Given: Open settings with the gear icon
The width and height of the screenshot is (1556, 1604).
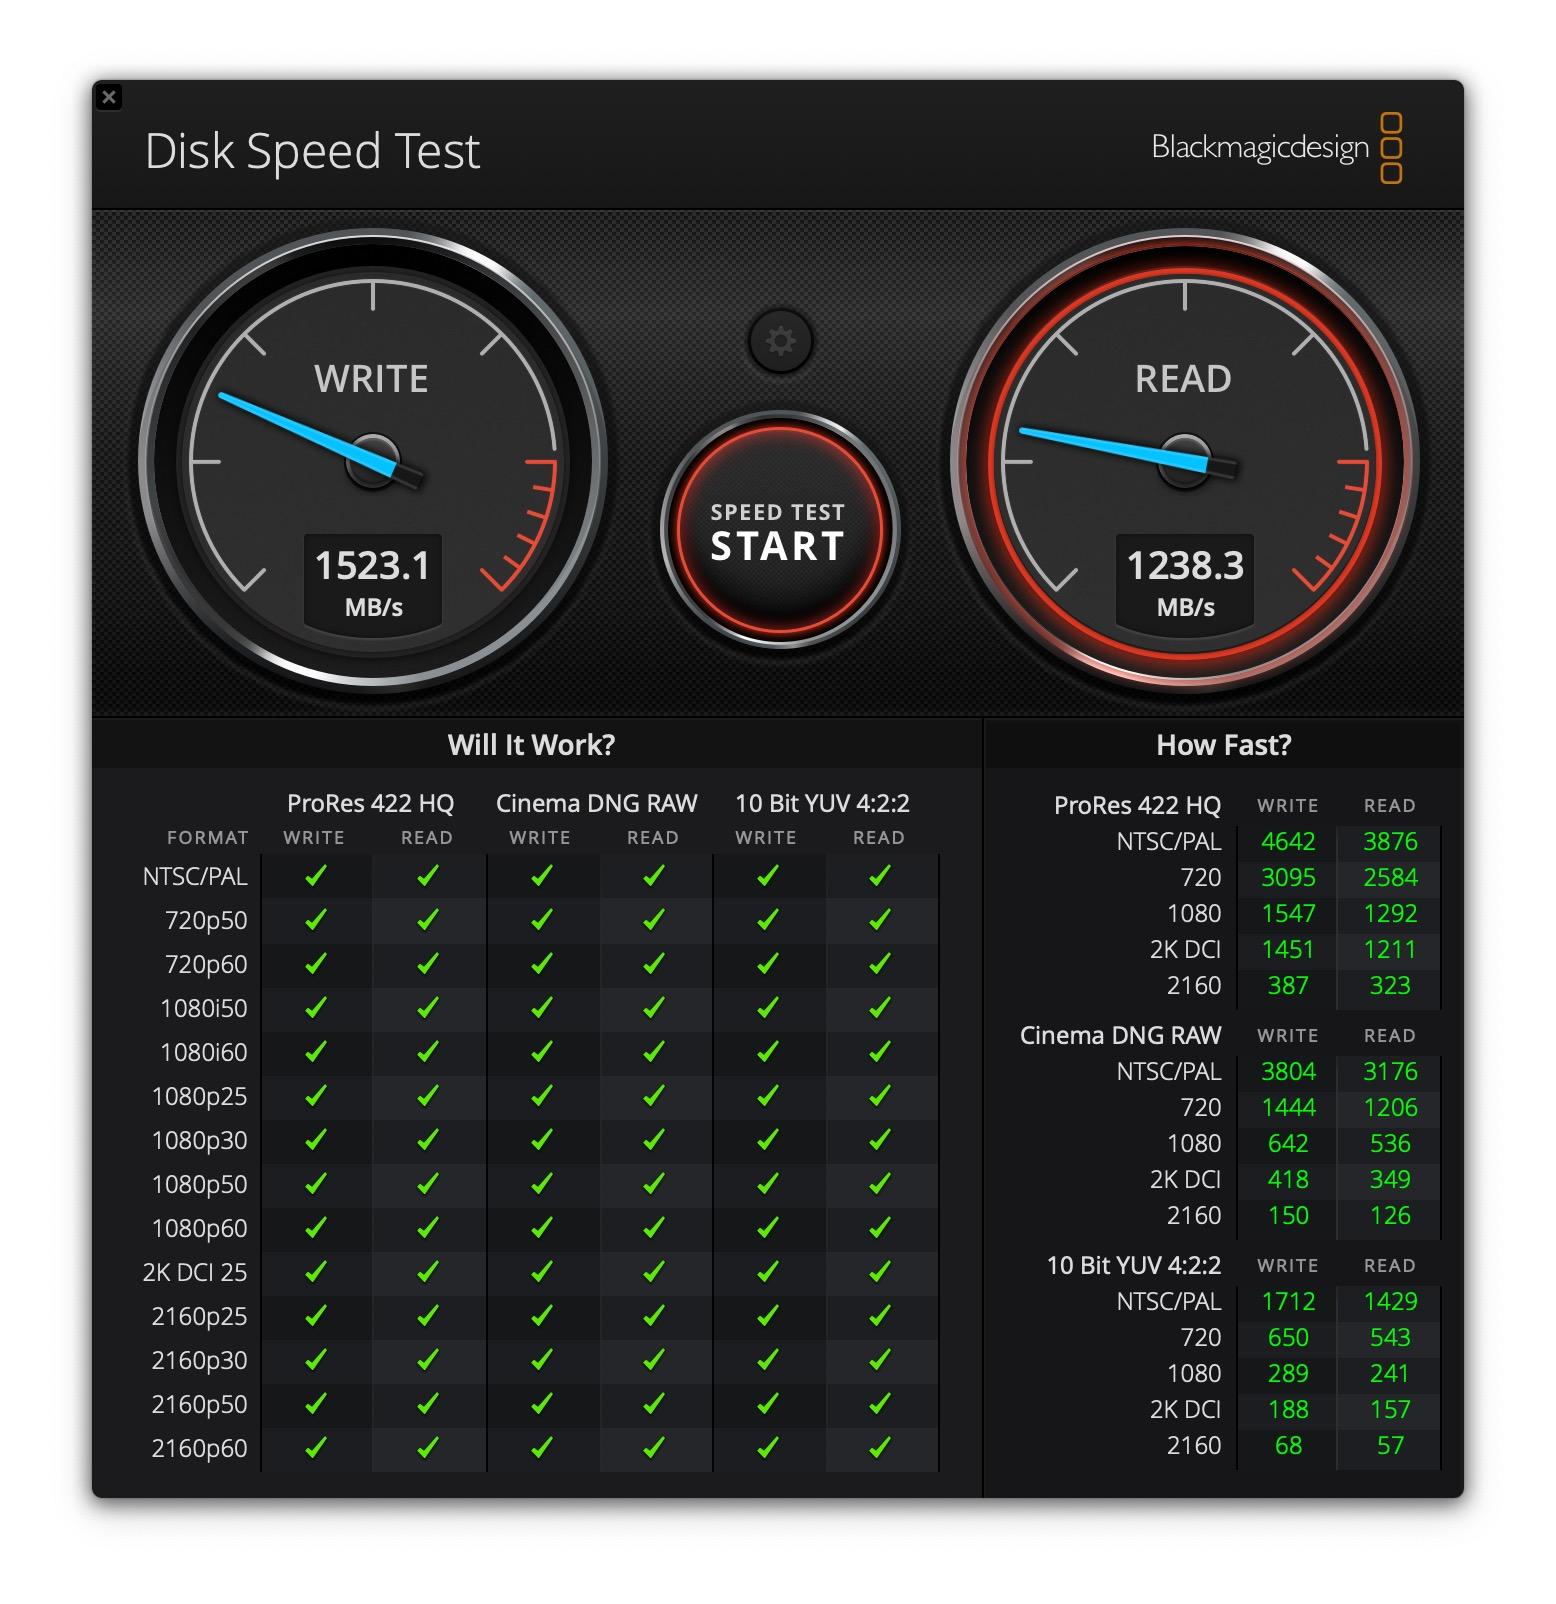Looking at the screenshot, I should point(780,341).
